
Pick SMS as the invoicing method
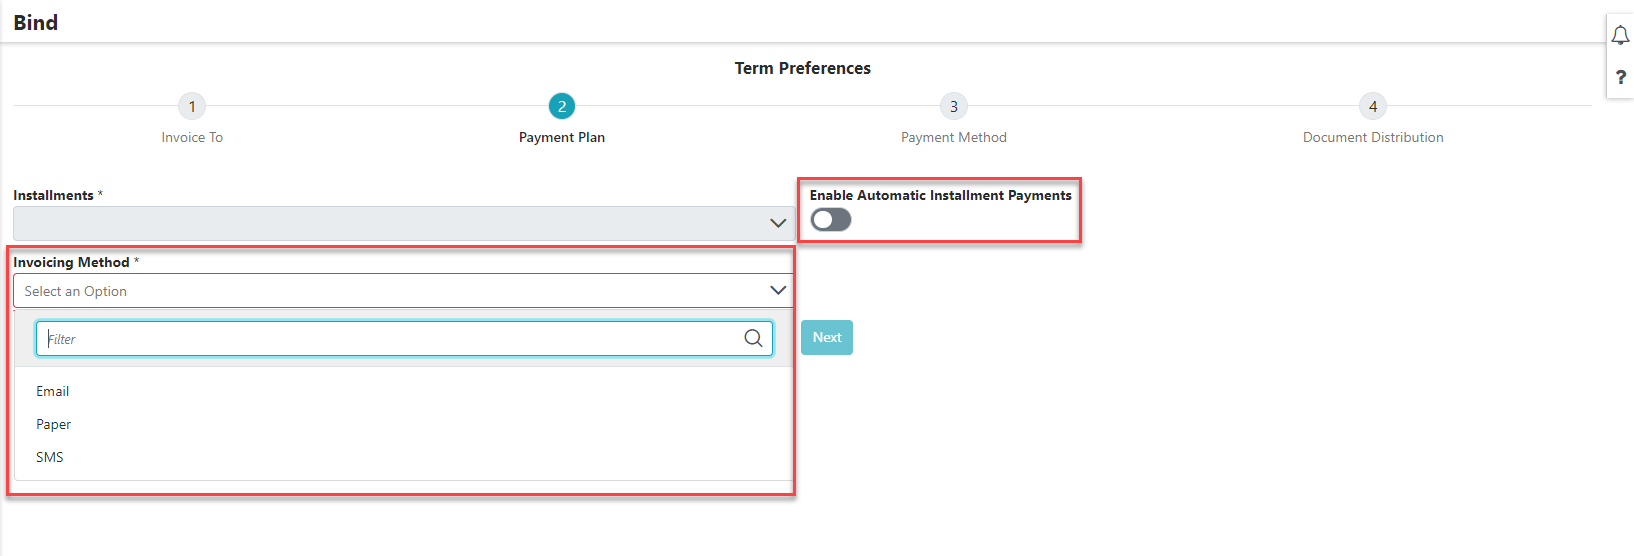[50, 457]
